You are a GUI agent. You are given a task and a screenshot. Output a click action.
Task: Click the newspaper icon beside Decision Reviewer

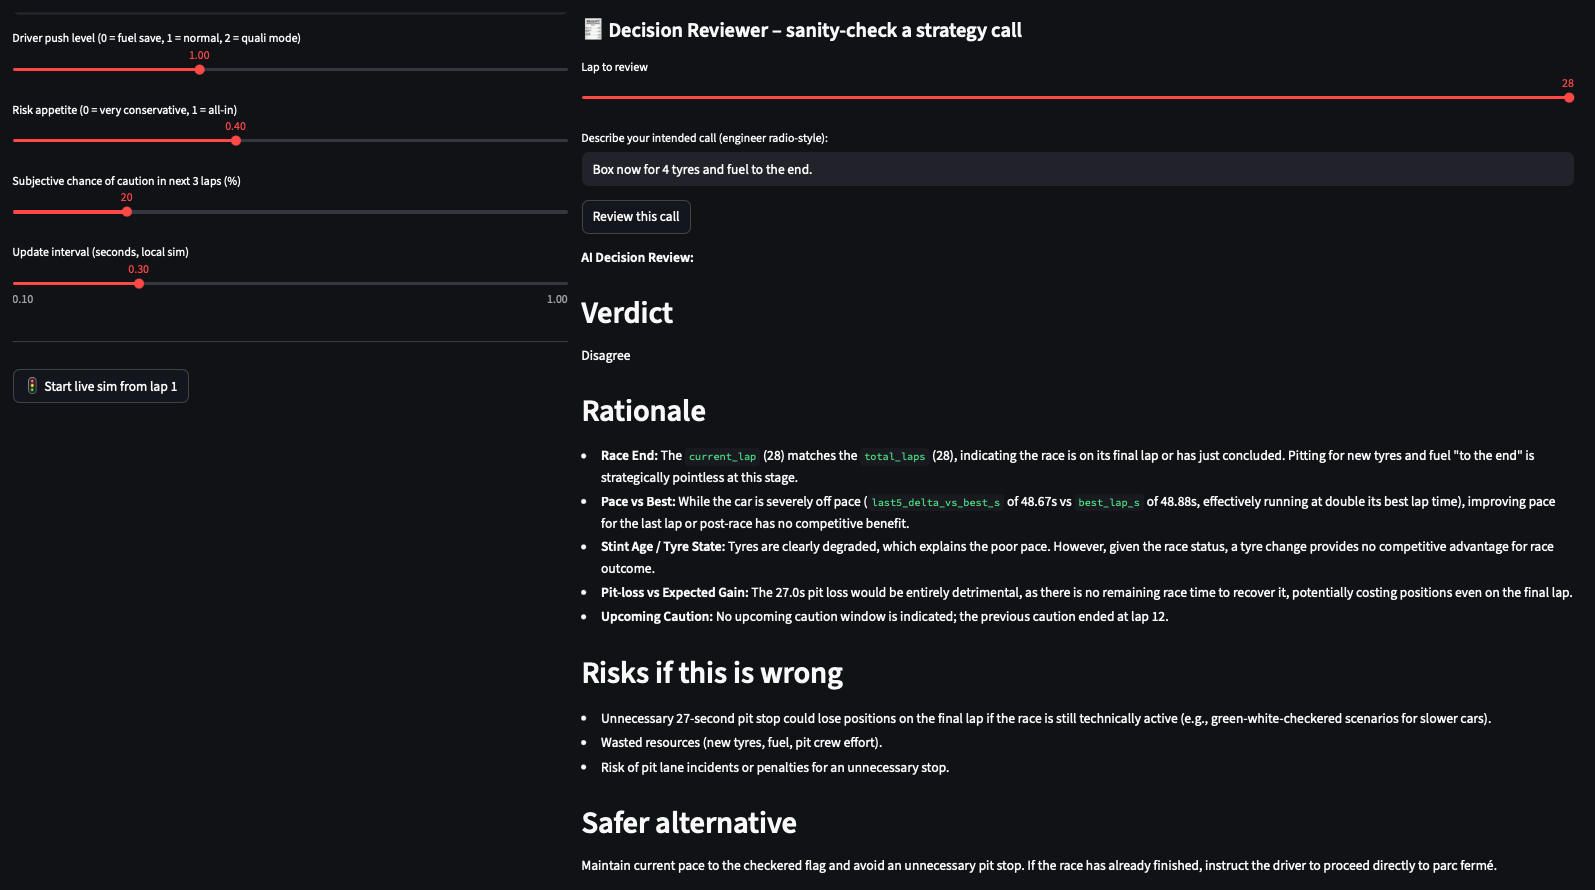[x=593, y=29]
